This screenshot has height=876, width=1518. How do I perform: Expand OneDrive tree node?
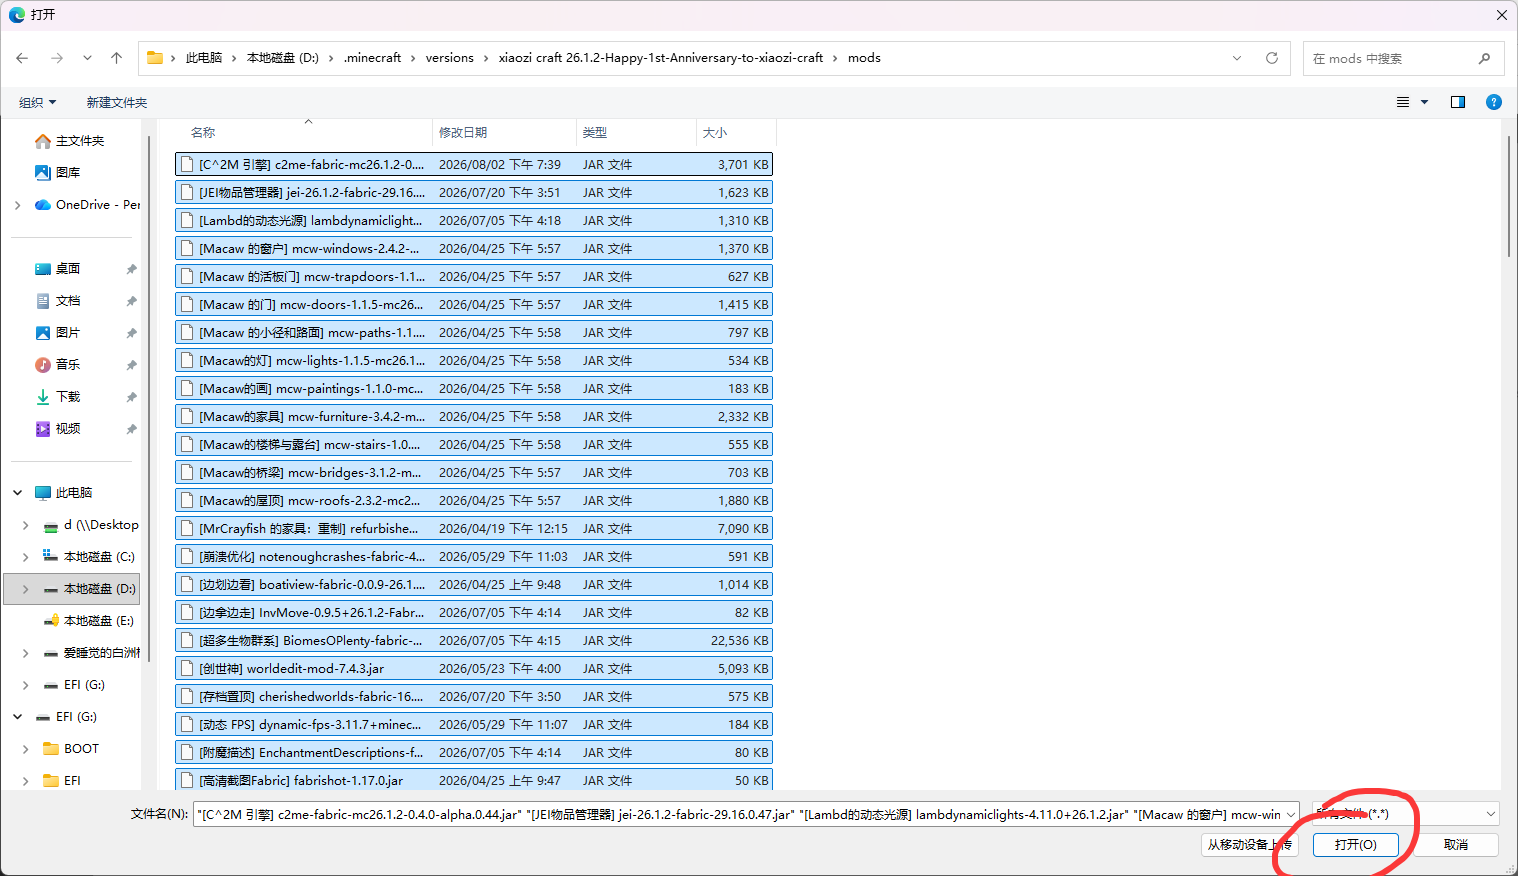(17, 205)
